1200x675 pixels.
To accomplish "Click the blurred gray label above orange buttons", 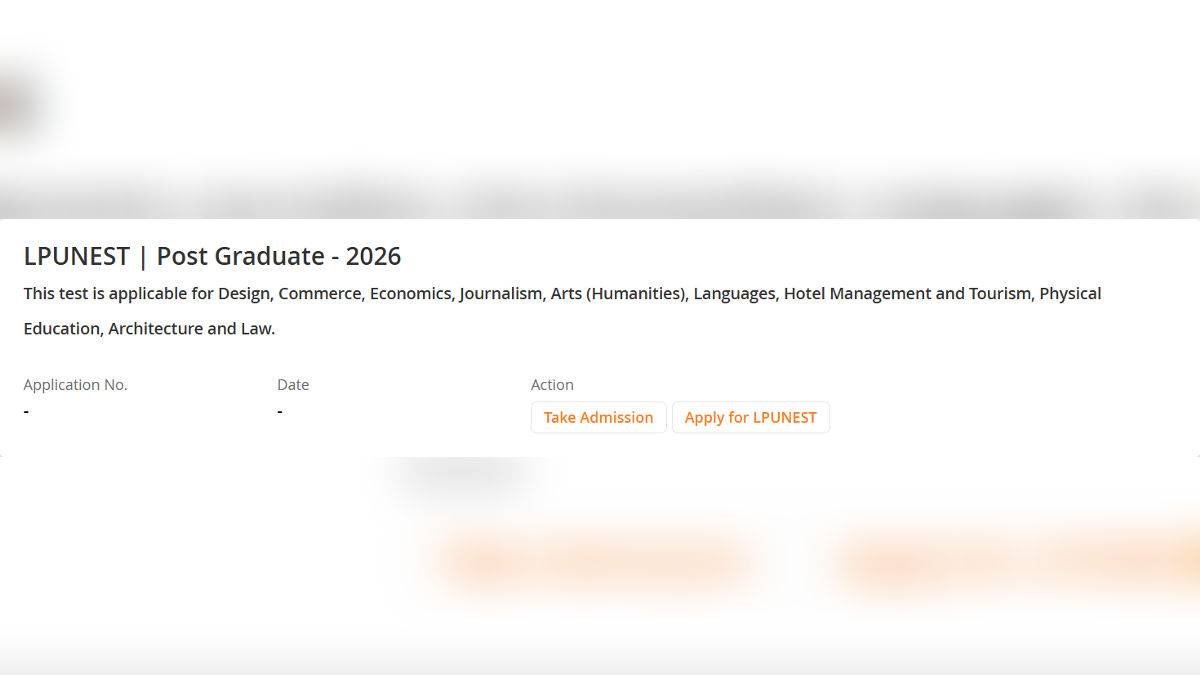I will pyautogui.click(x=465, y=473).
